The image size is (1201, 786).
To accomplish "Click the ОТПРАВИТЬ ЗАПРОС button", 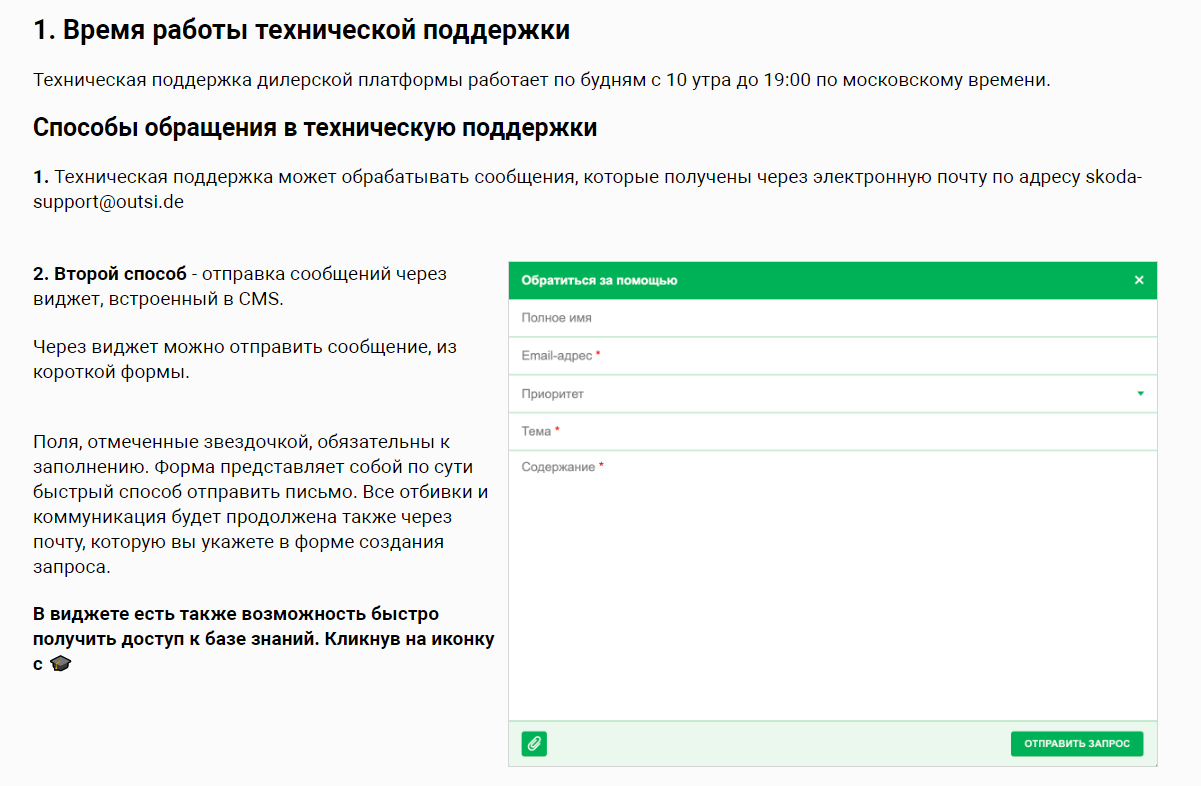I will coord(1077,744).
